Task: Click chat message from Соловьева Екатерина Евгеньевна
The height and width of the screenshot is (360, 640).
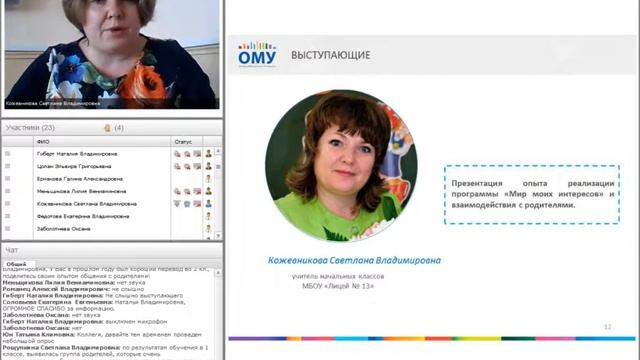Action: 94,305
